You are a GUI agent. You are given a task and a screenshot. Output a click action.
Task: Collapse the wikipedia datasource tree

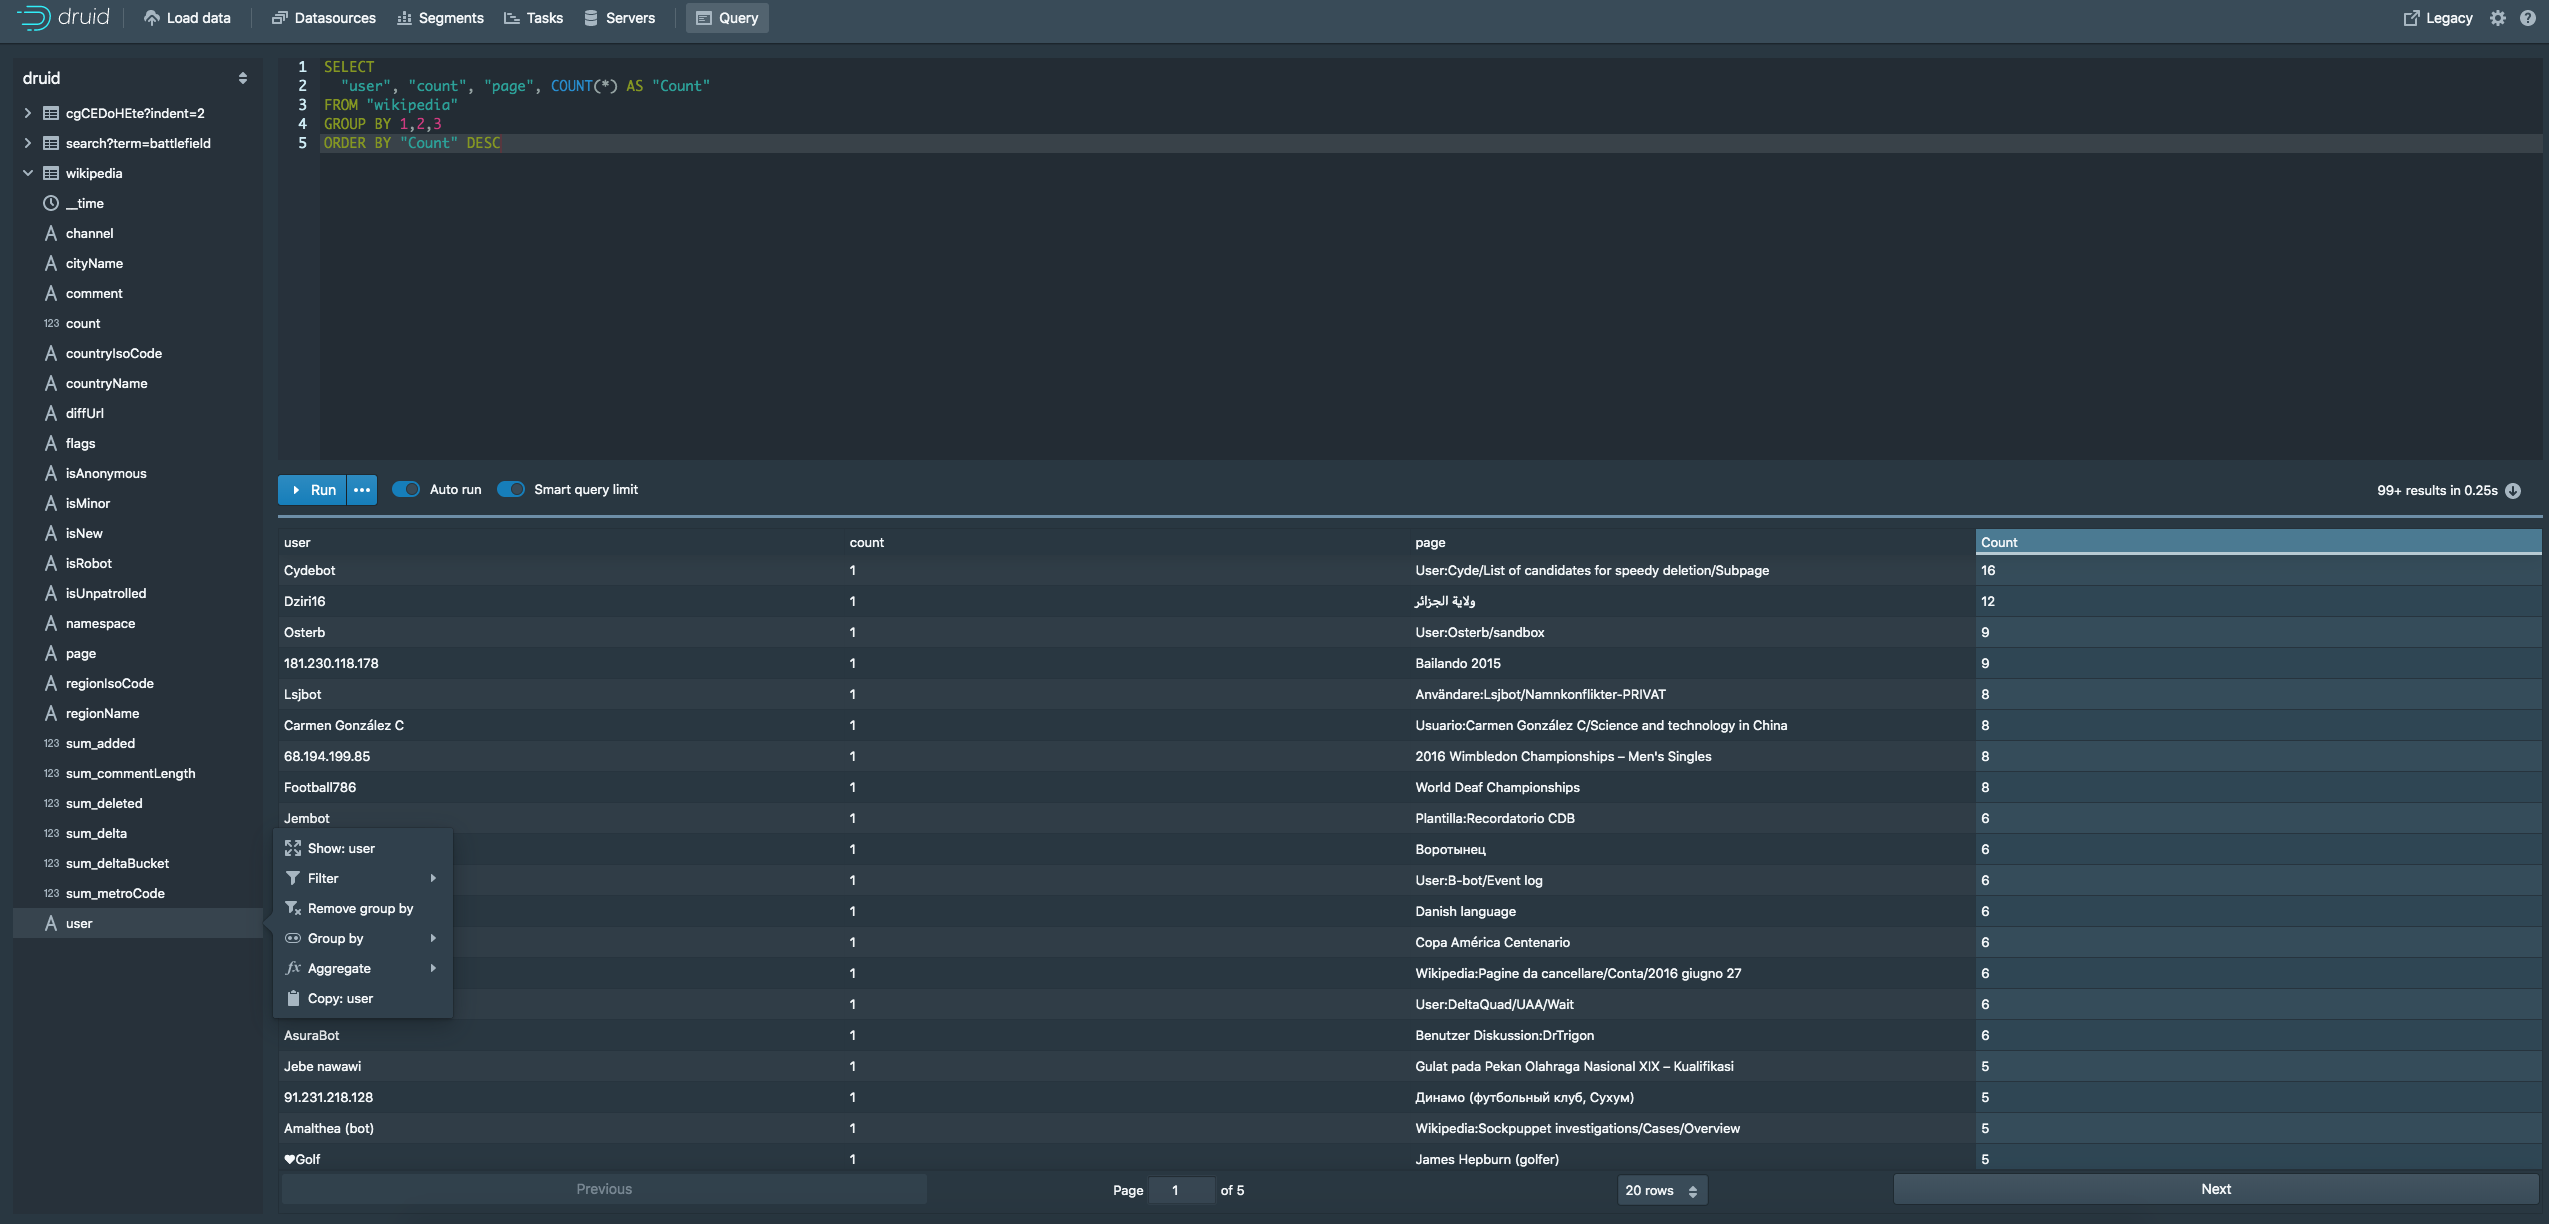click(28, 173)
